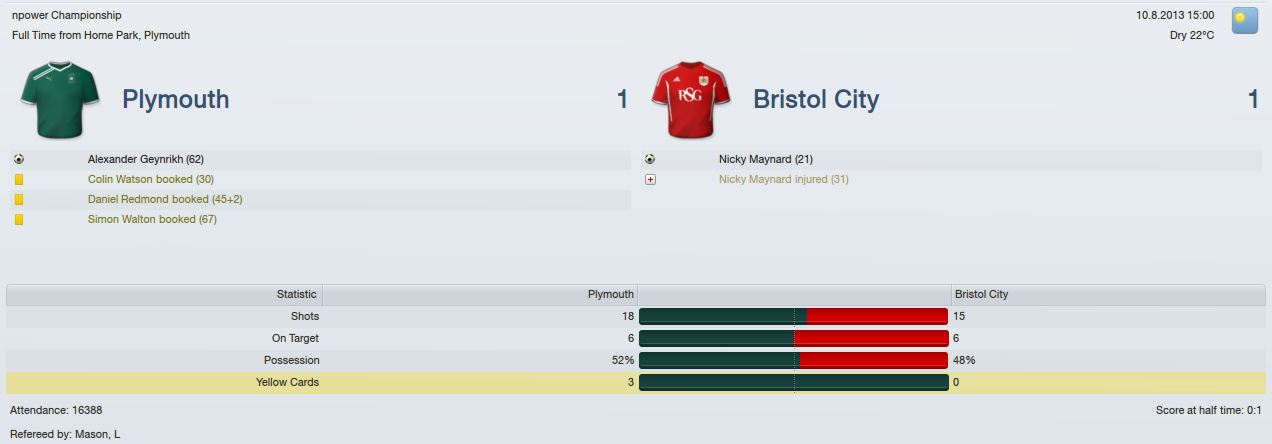Open the Bristol City team name link
Viewport: 1272px width, 444px height.
(816, 99)
